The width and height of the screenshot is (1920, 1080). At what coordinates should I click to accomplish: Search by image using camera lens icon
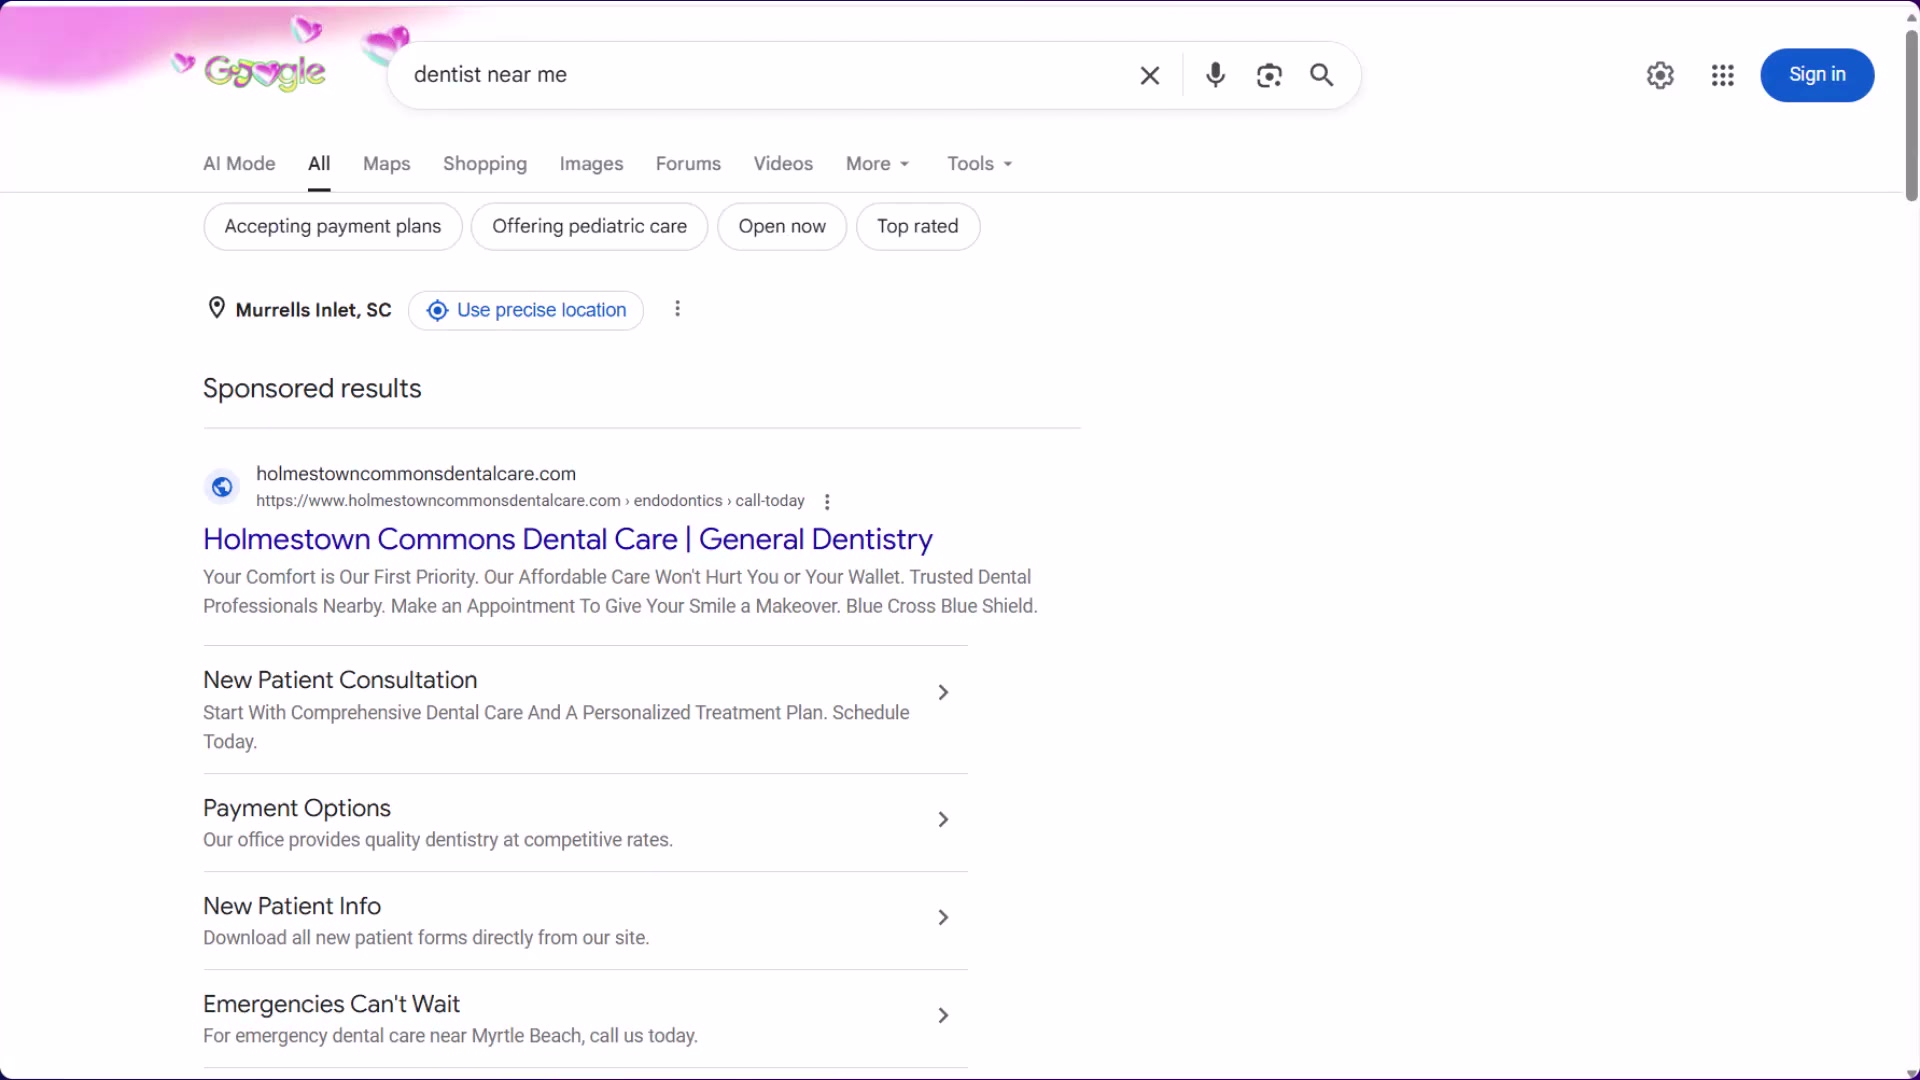1269,75
